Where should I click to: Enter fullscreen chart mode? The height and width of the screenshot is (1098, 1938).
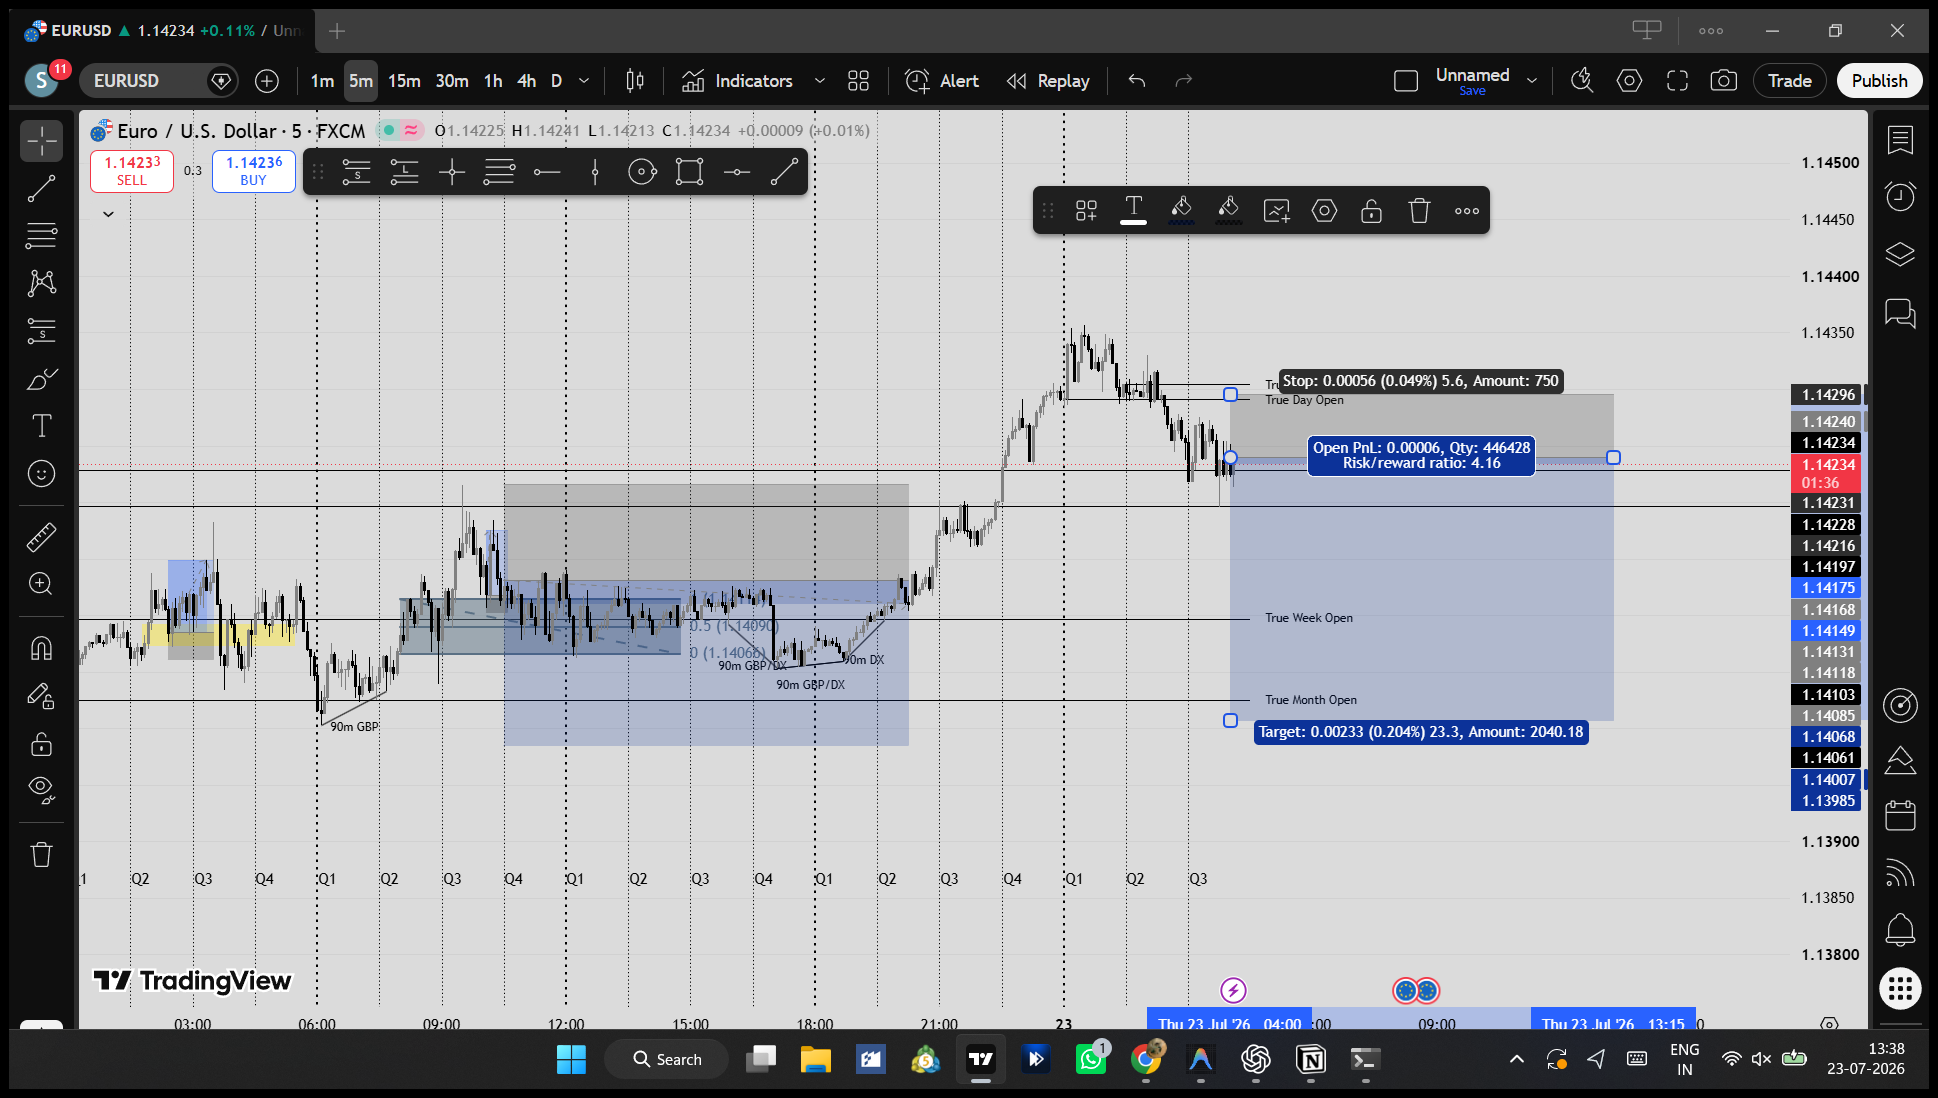(1677, 81)
